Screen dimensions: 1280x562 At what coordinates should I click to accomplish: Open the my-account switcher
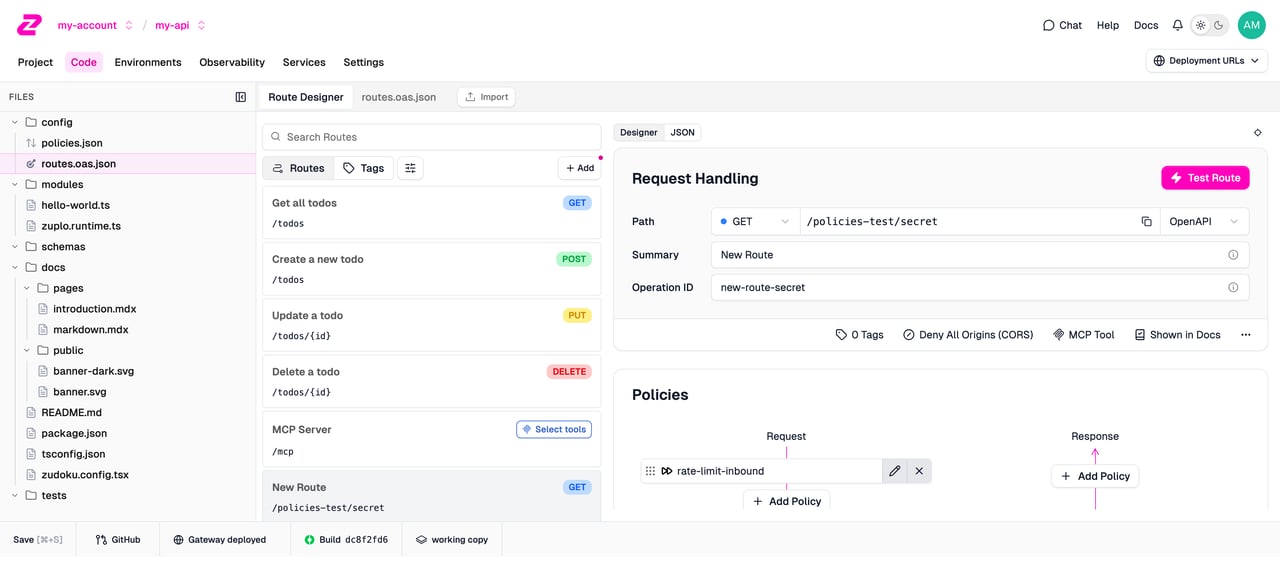95,25
